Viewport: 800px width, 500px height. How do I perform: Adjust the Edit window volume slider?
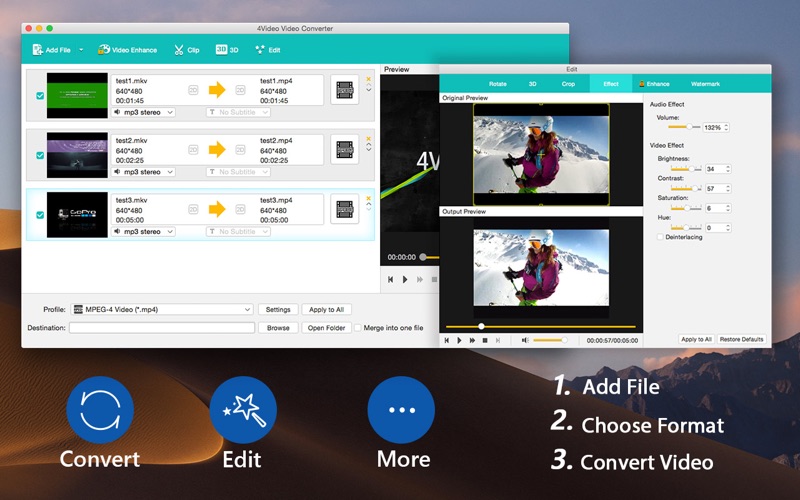point(550,340)
